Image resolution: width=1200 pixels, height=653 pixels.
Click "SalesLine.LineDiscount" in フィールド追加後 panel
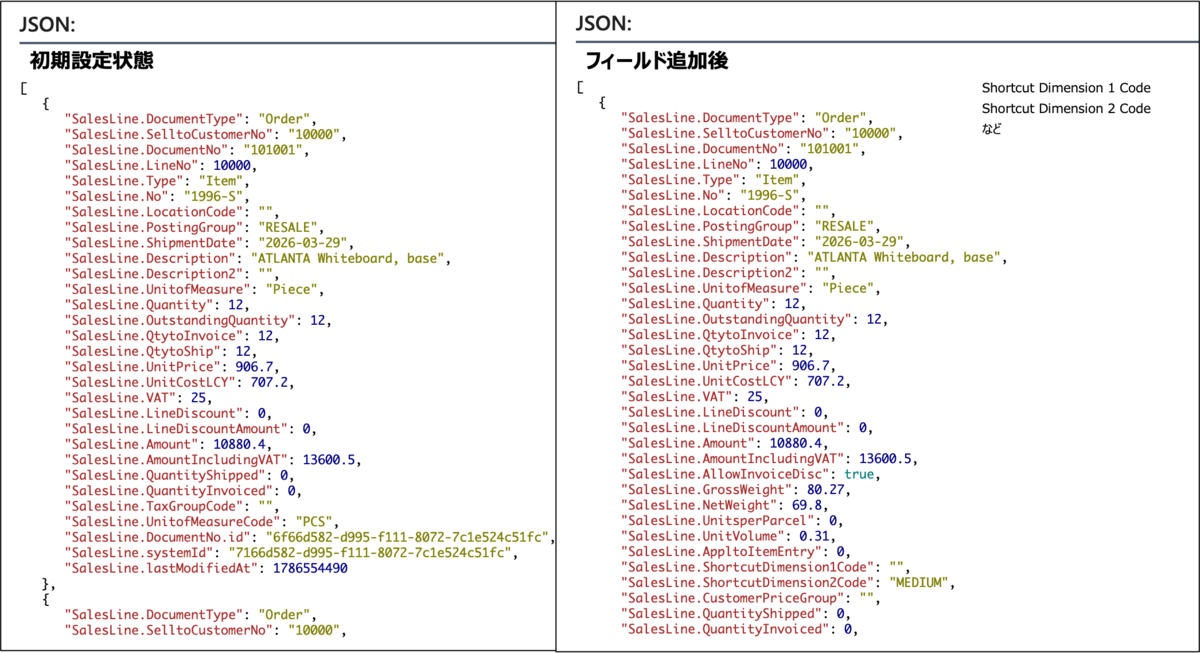tap(710, 412)
